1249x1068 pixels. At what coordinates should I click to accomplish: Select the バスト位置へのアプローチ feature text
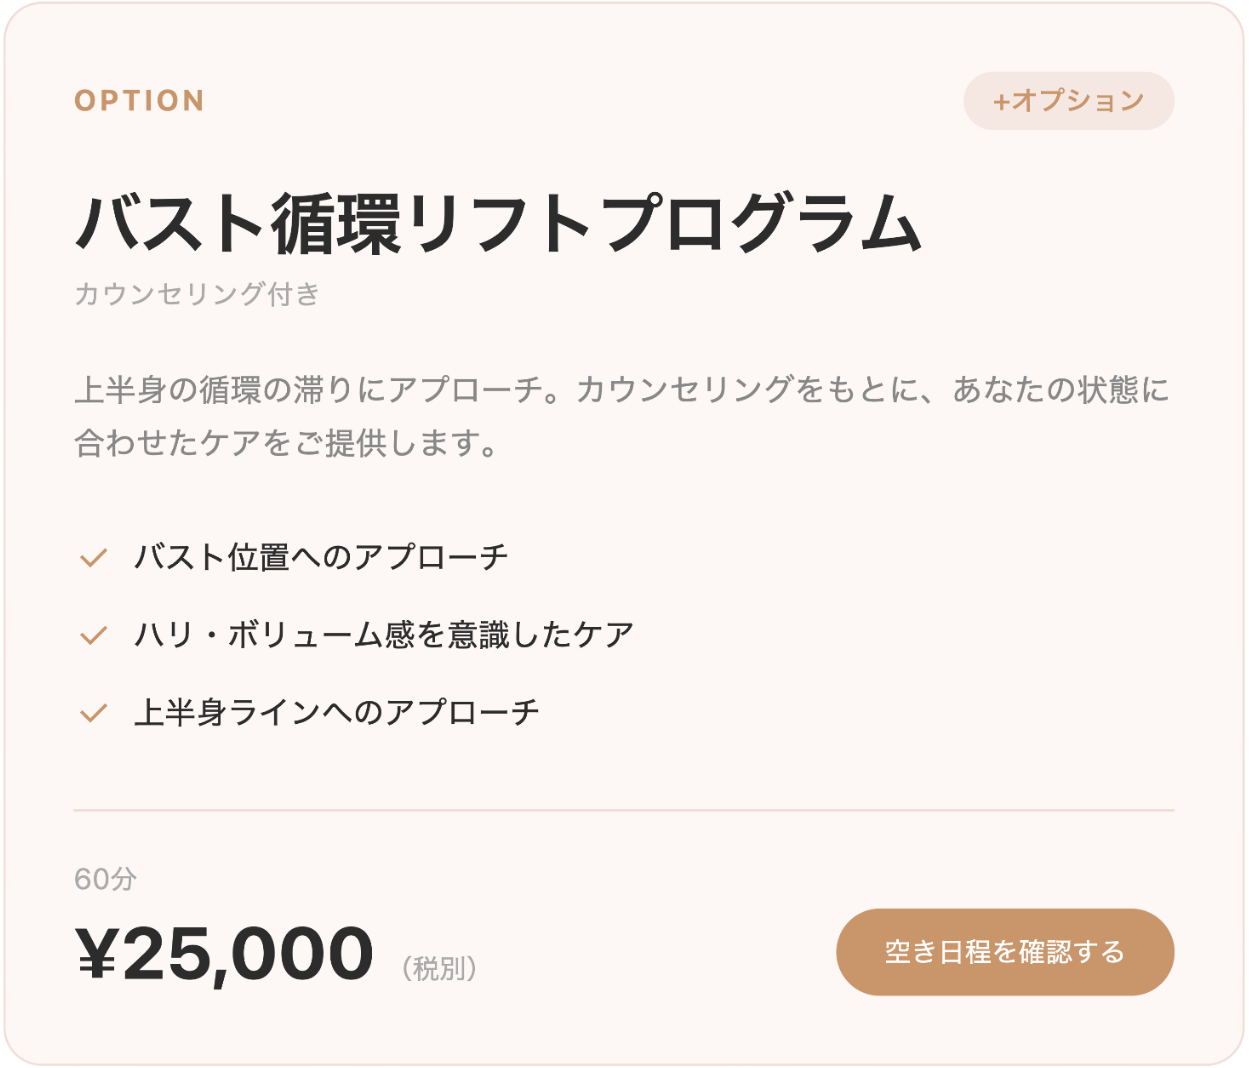pos(321,557)
